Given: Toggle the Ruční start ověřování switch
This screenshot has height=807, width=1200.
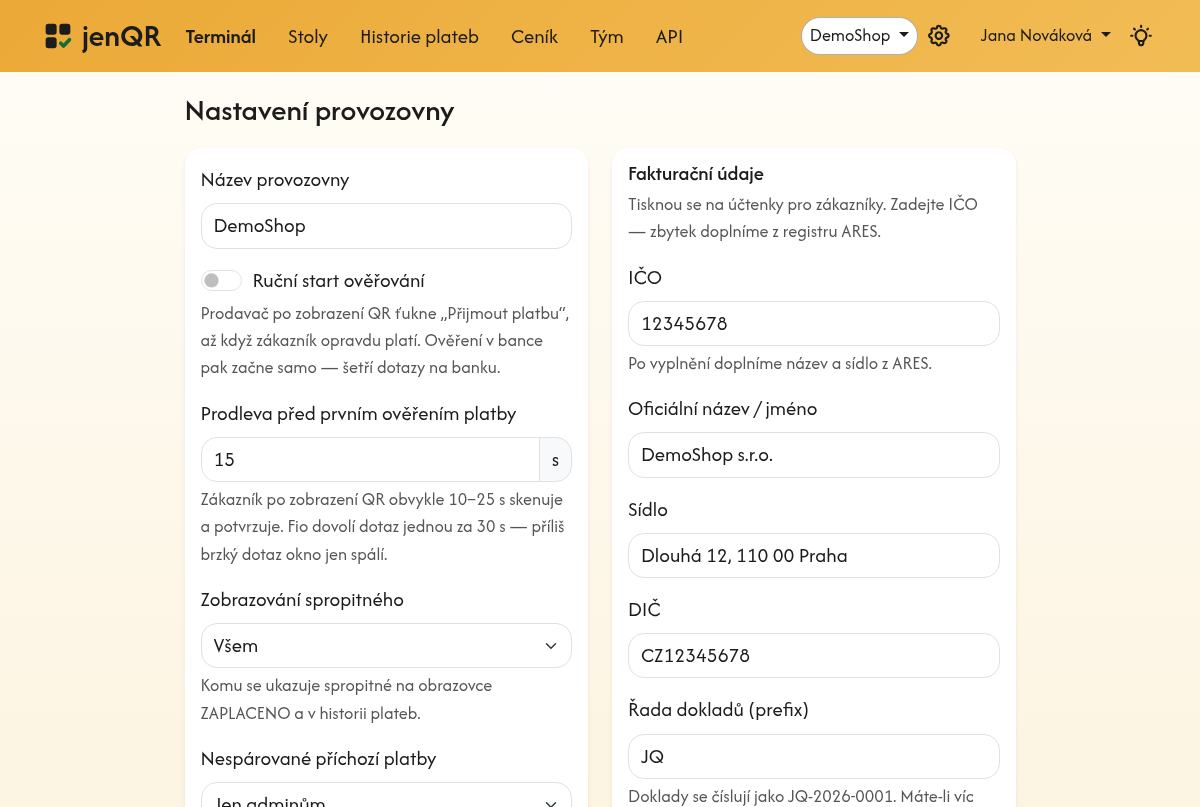Looking at the screenshot, I should coord(221,281).
